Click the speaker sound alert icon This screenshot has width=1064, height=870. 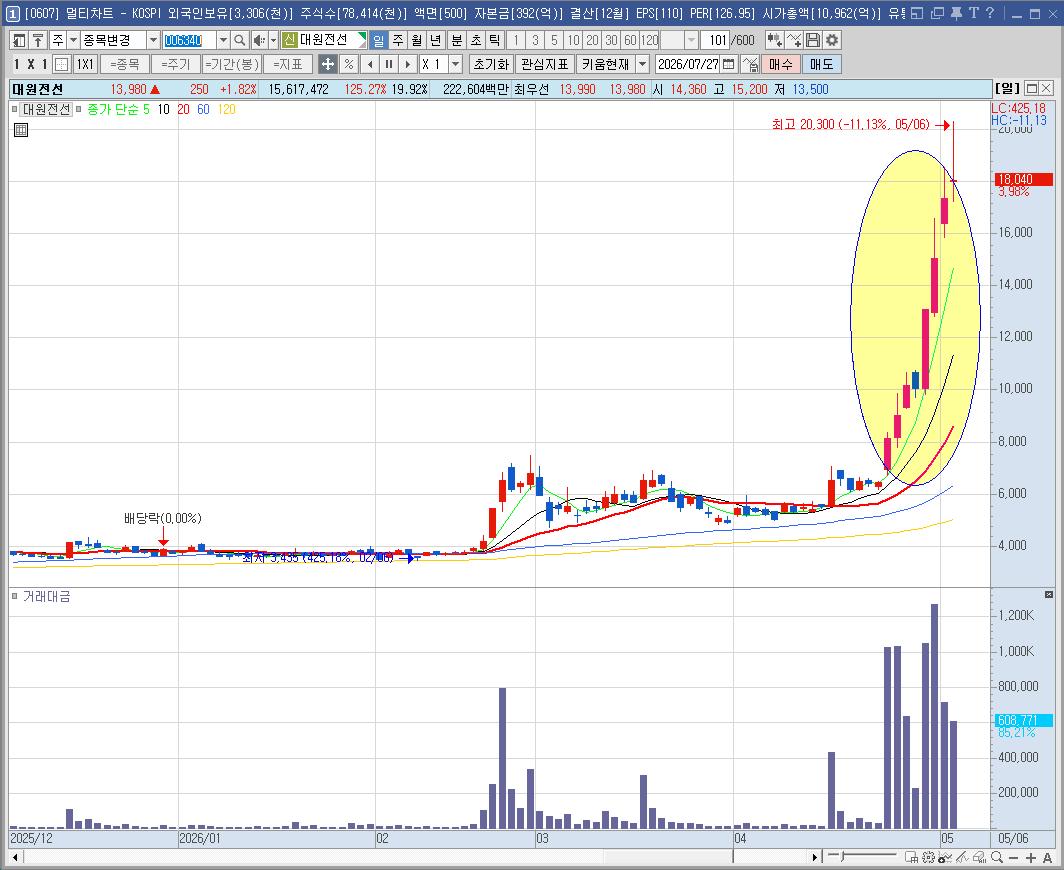pos(259,41)
